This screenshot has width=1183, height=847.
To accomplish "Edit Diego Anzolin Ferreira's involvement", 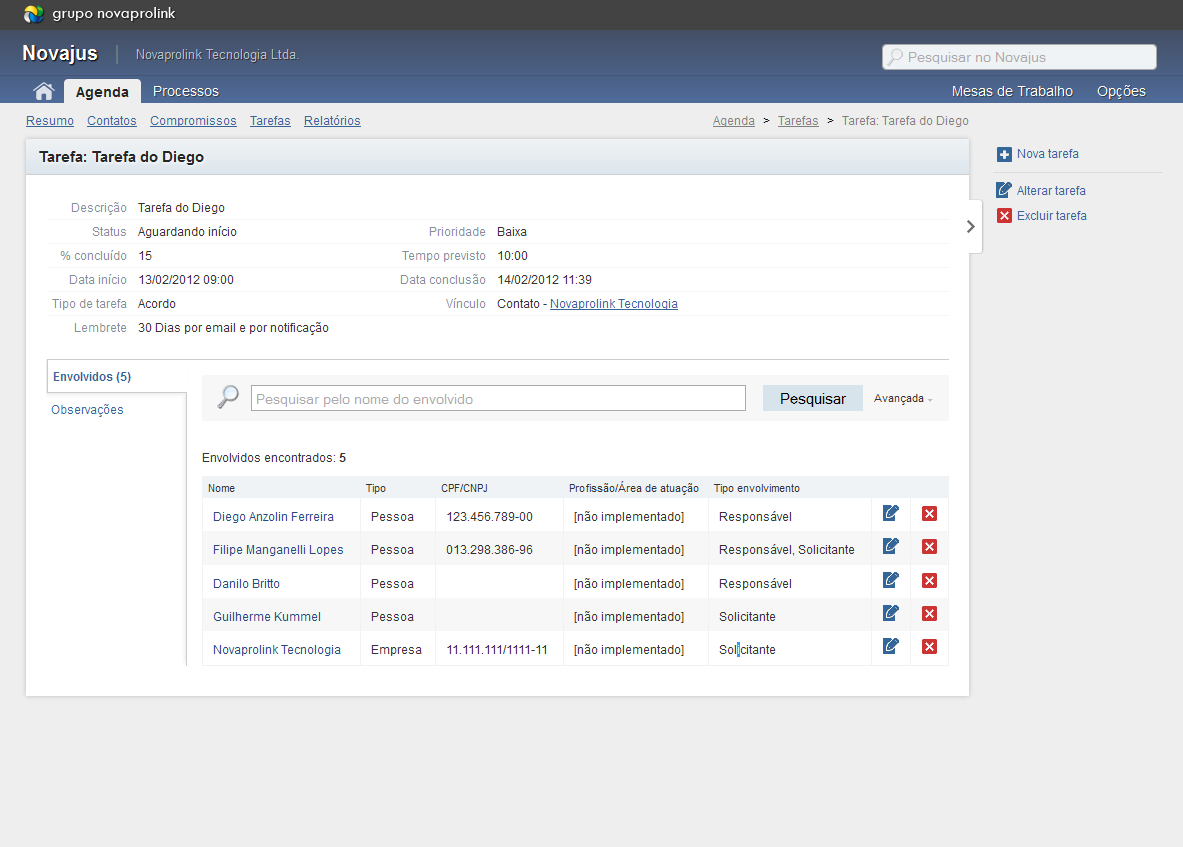I will tap(891, 514).
